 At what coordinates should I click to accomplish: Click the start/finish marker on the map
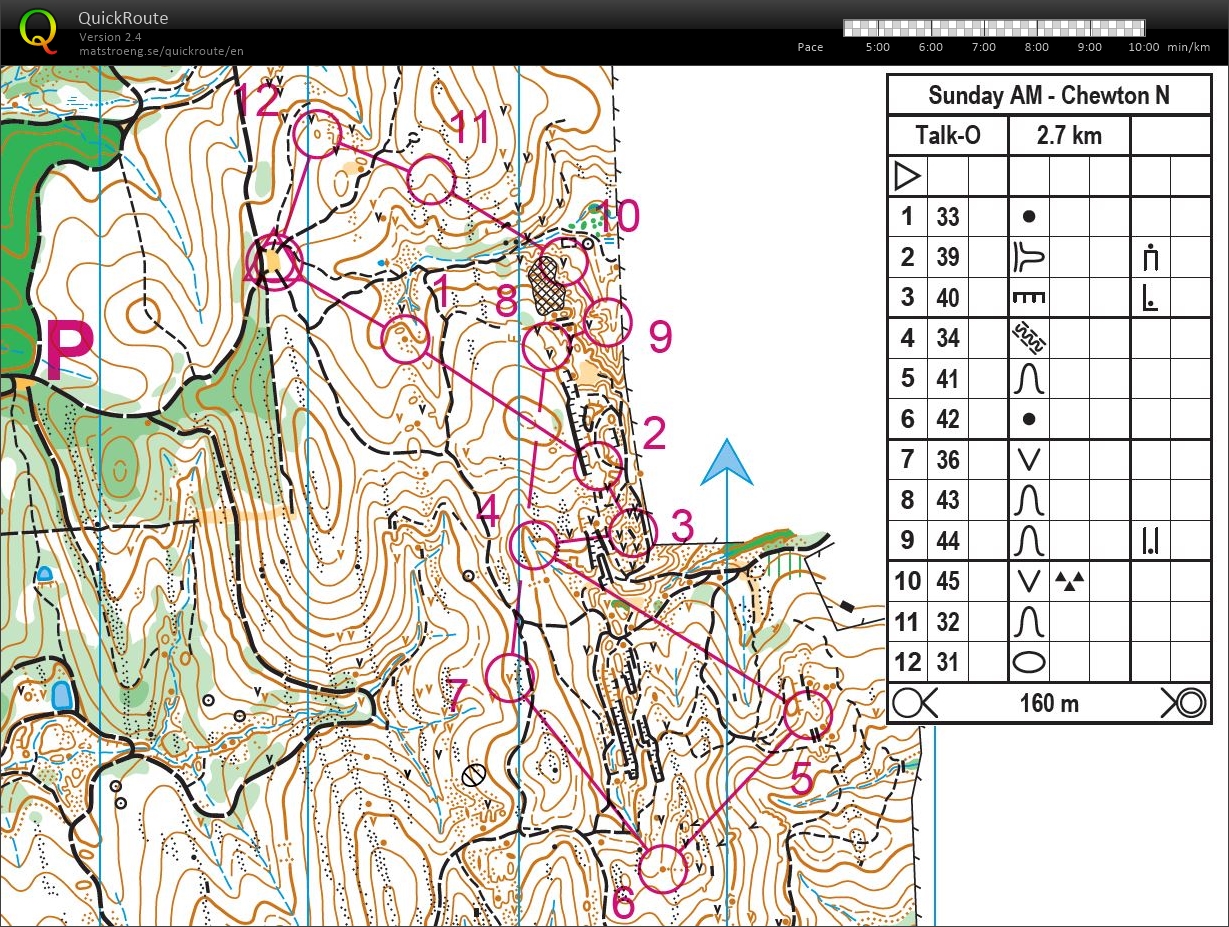click(x=273, y=262)
